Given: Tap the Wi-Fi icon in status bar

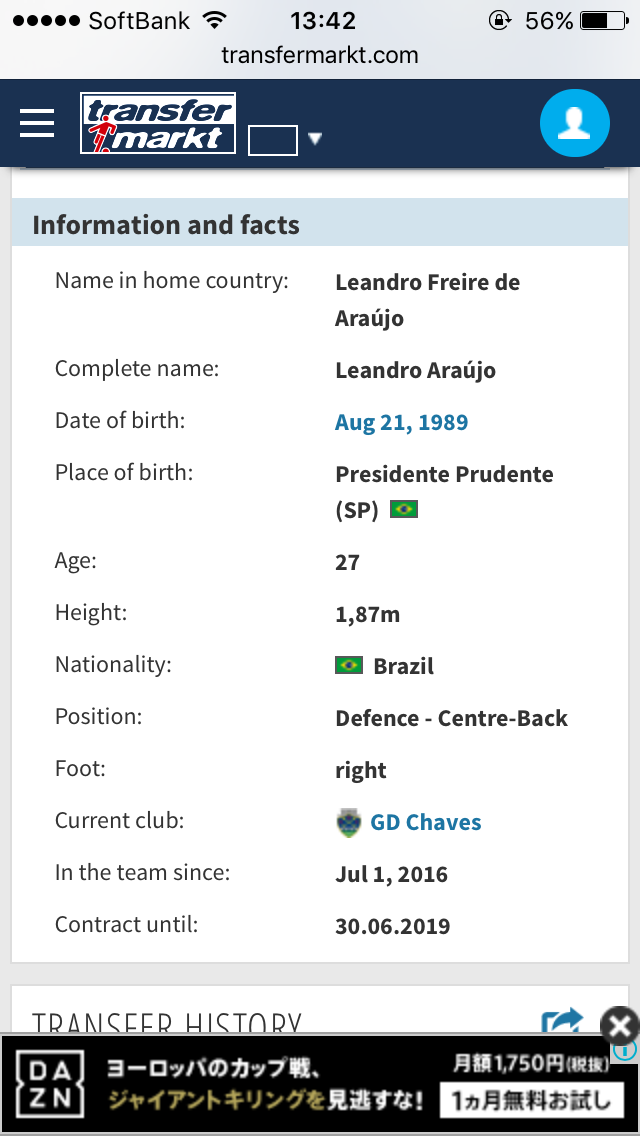Looking at the screenshot, I should tap(214, 20).
